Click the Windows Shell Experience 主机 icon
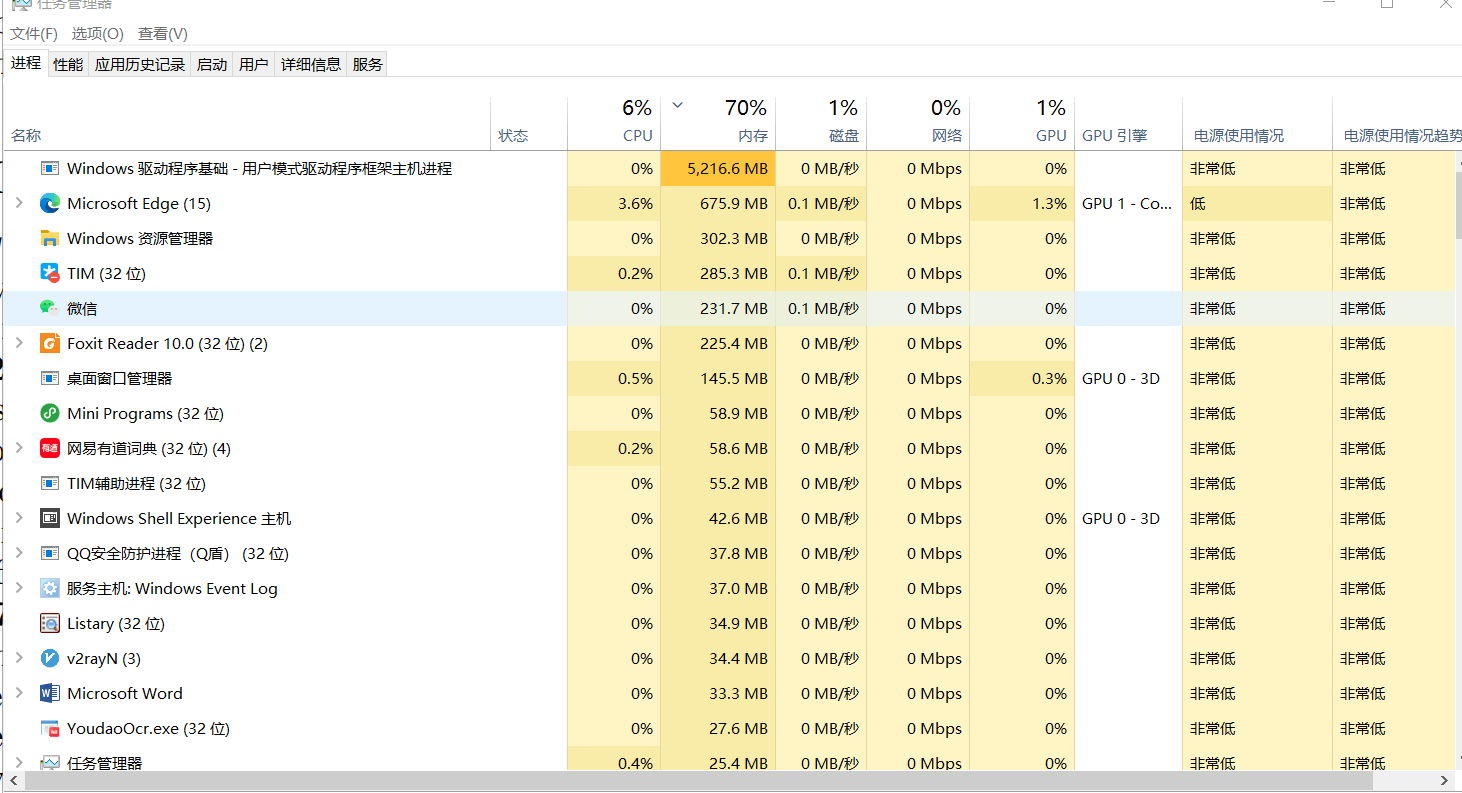Image resolution: width=1462 pixels, height=793 pixels. 50,518
